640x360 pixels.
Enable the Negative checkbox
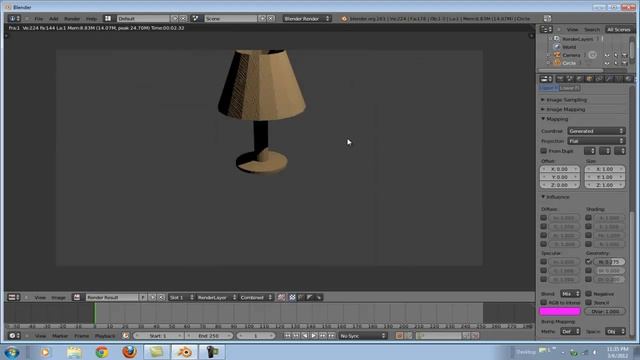(589, 293)
